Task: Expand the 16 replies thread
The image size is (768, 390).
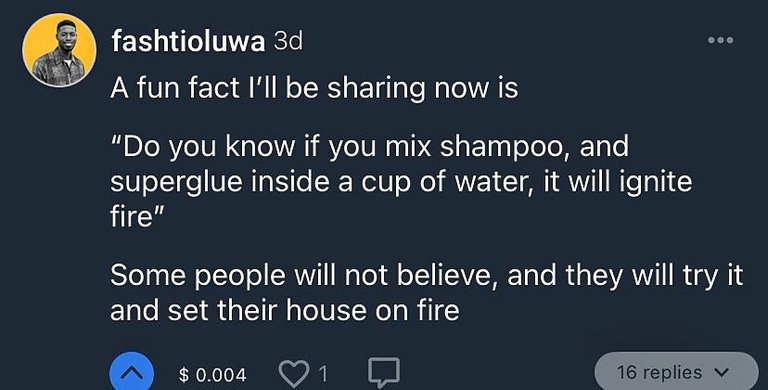Action: coord(676,372)
